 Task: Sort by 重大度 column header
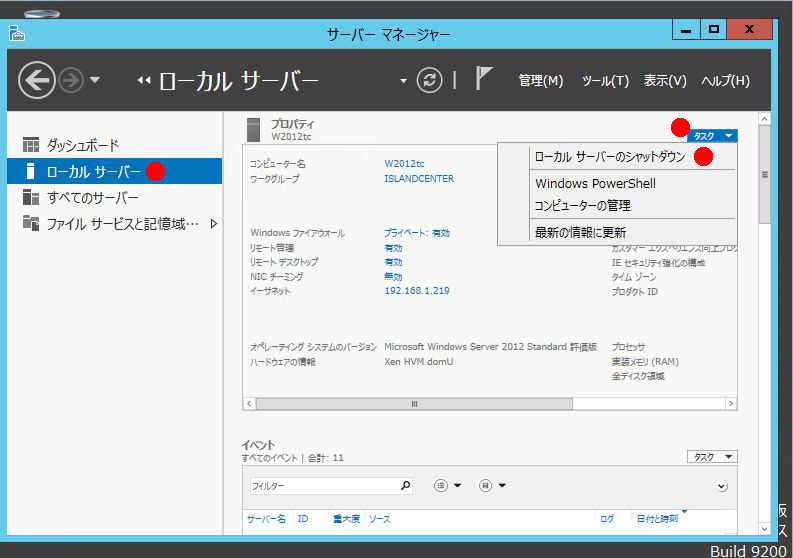pos(346,519)
